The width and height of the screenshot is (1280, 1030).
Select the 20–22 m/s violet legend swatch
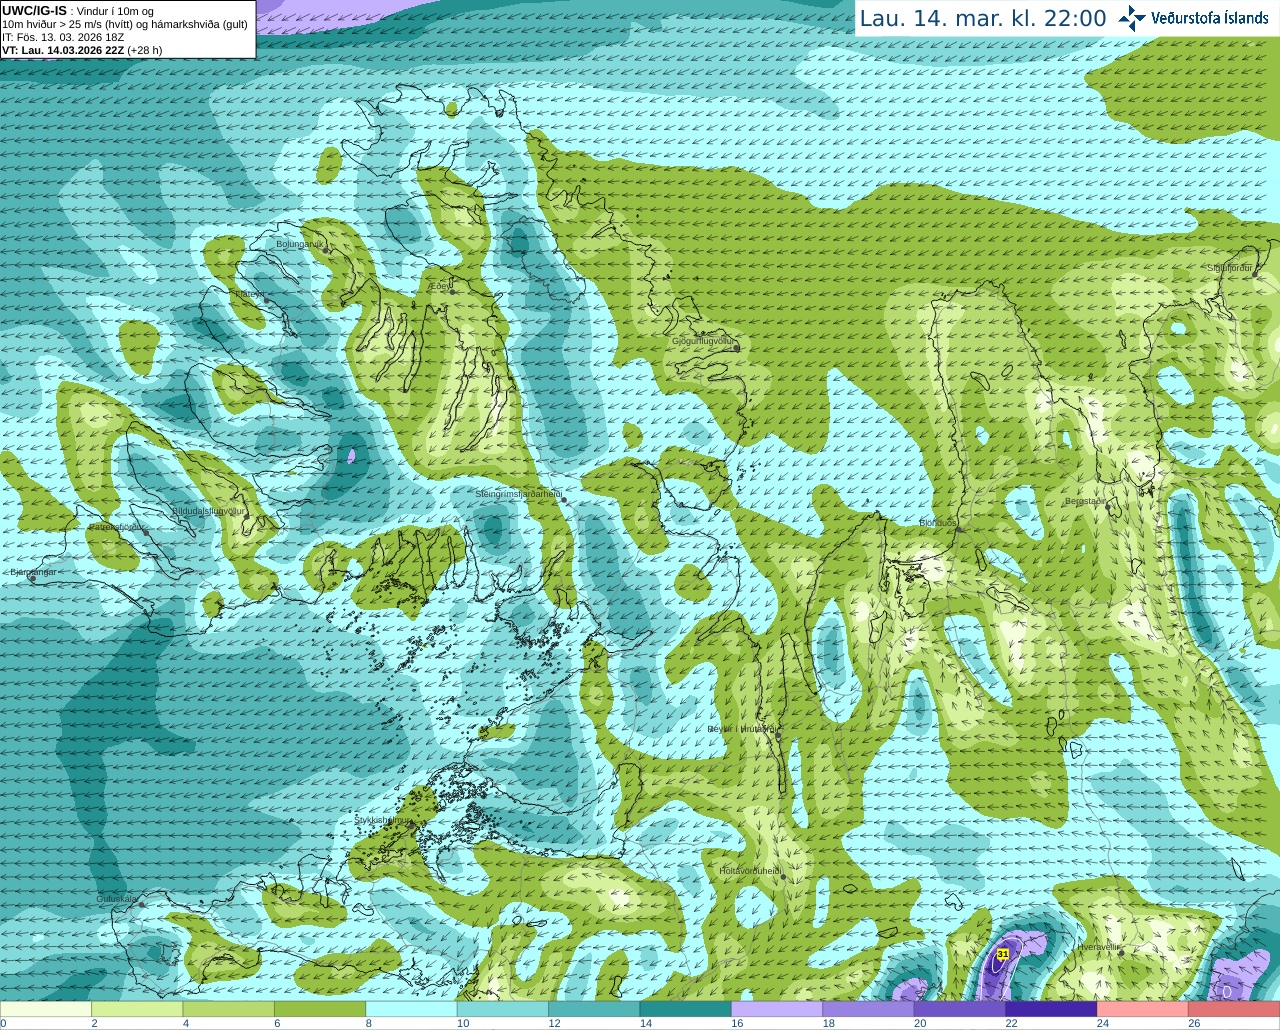(961, 1009)
